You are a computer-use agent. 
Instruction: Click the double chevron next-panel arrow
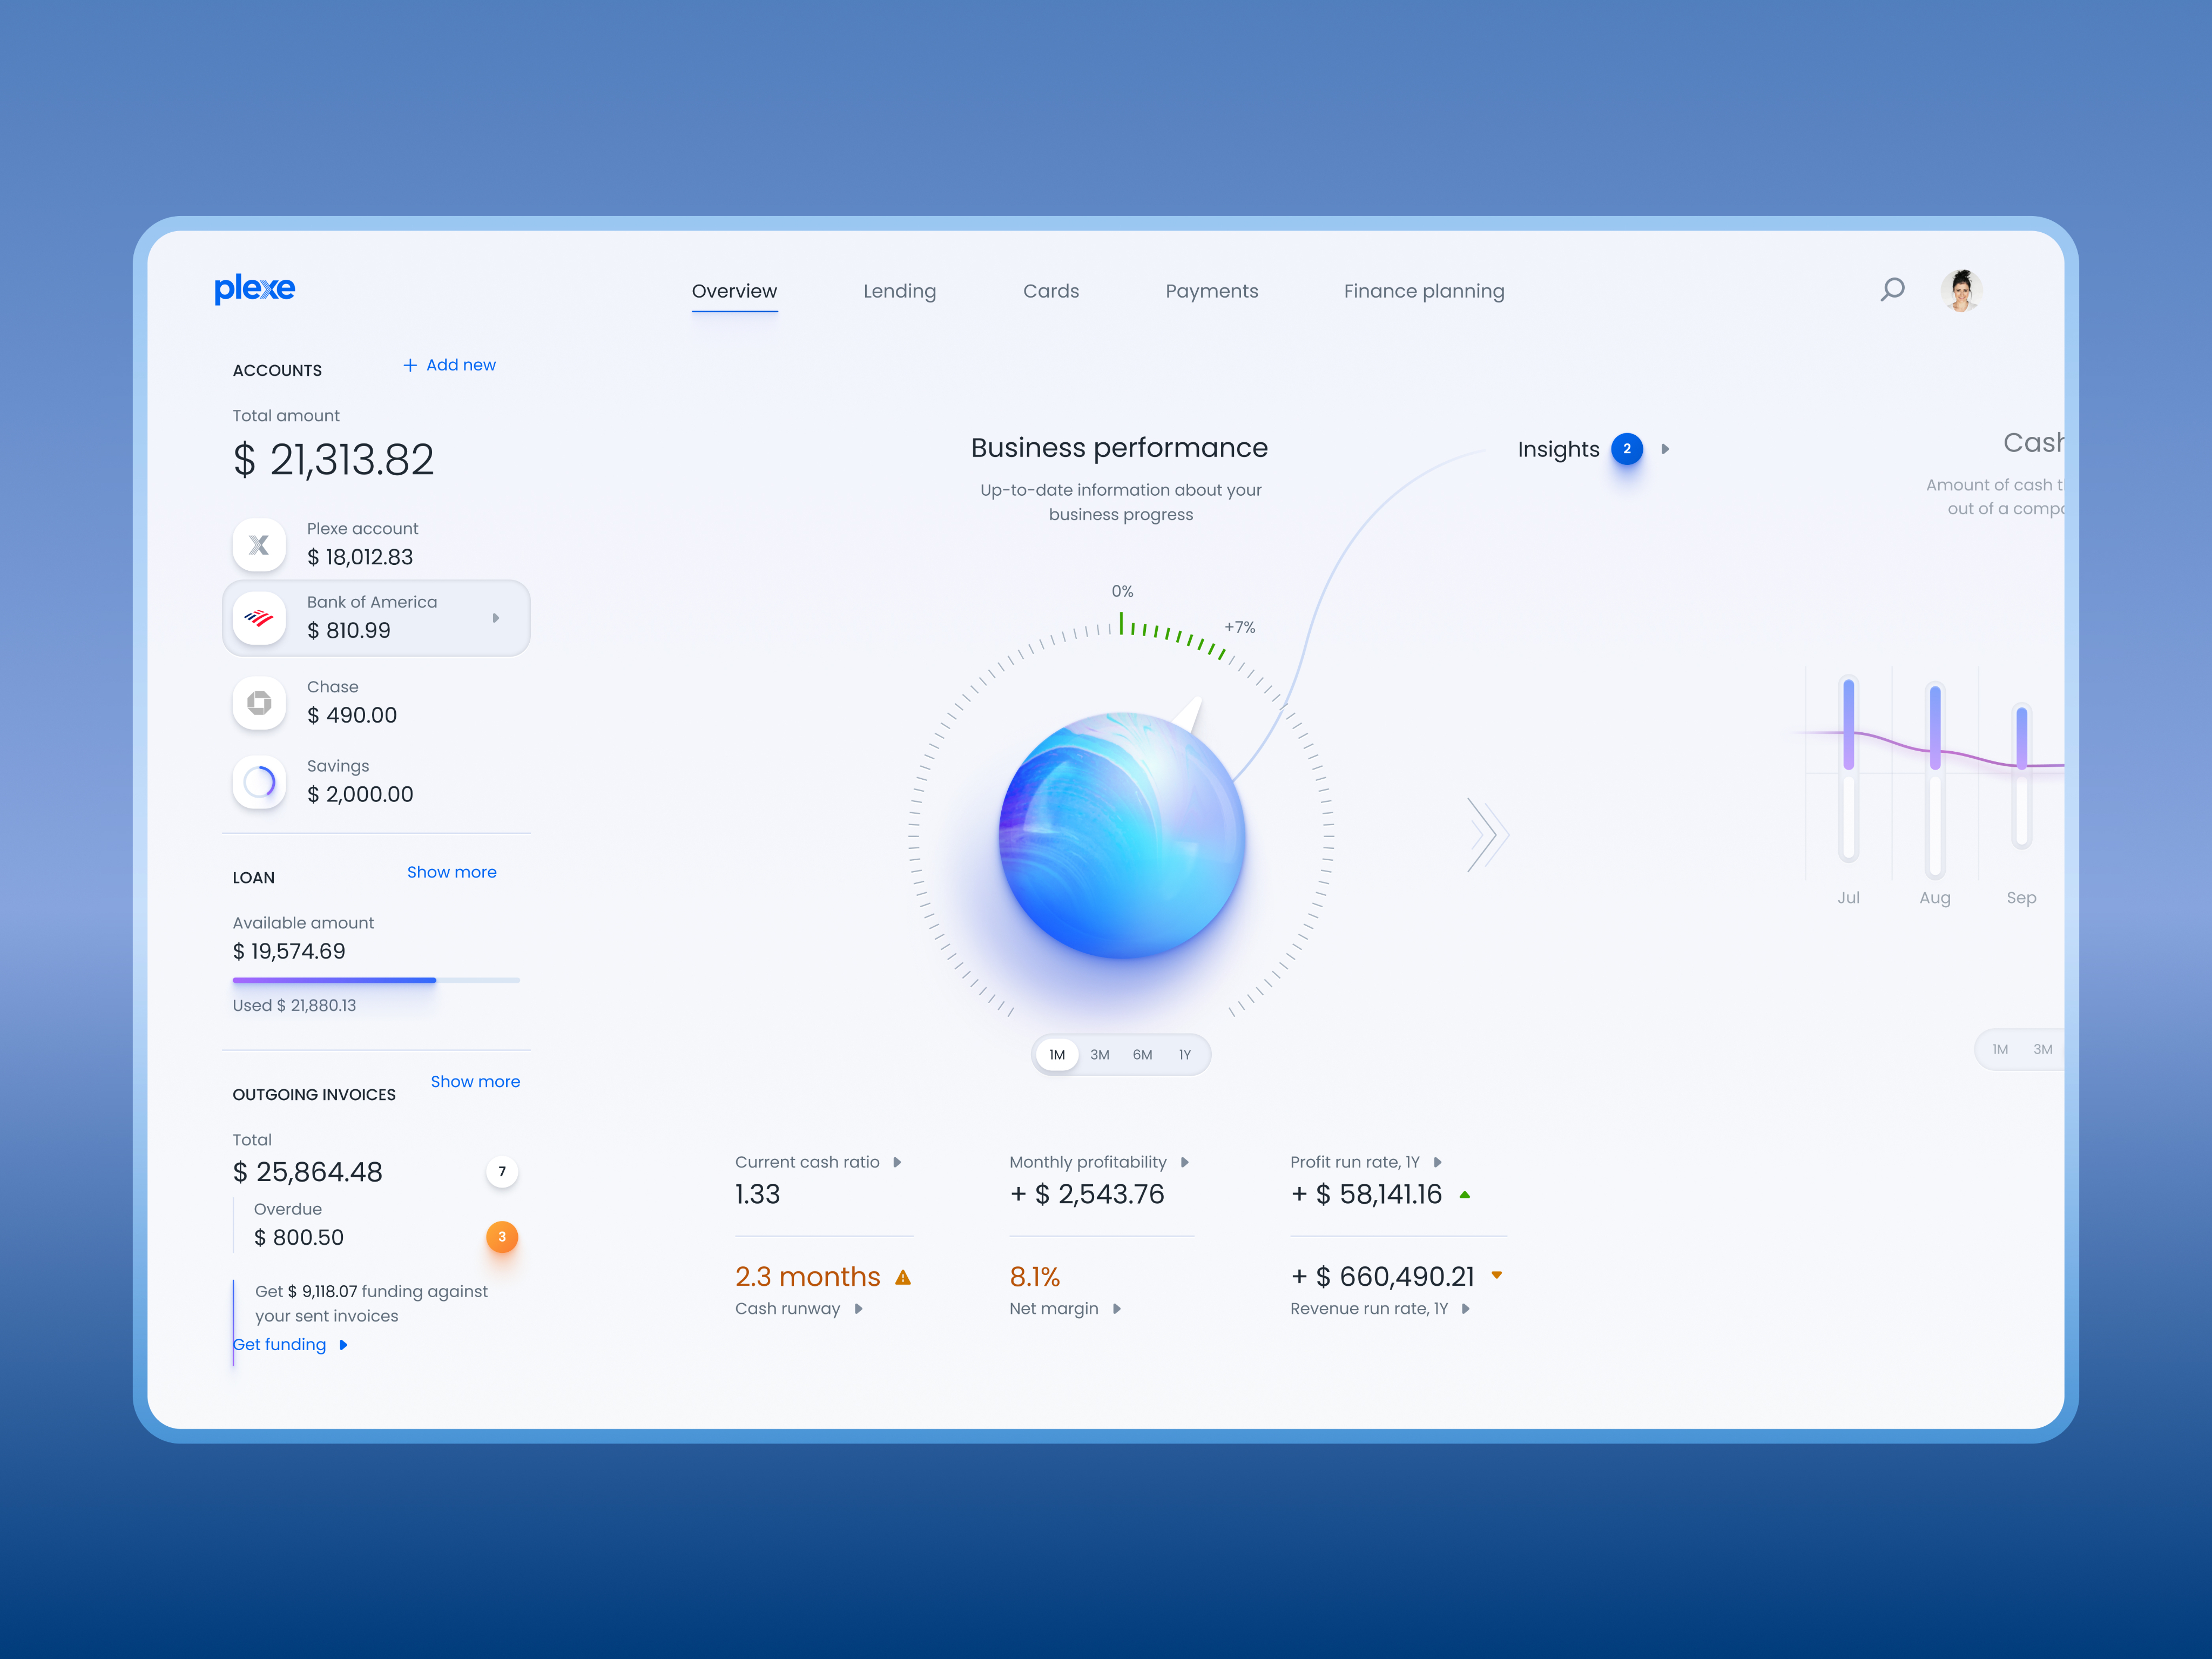[1487, 834]
